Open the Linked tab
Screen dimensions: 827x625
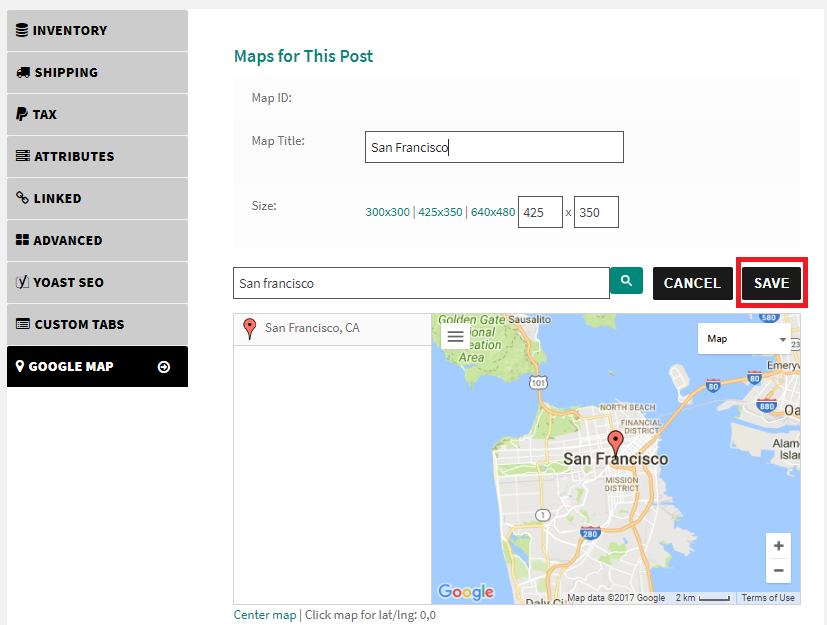coord(97,199)
